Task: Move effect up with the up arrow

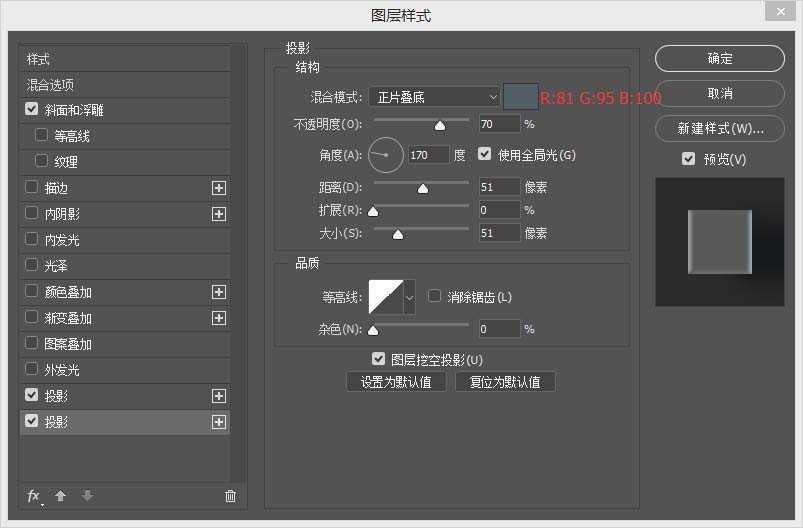Action: pos(61,496)
